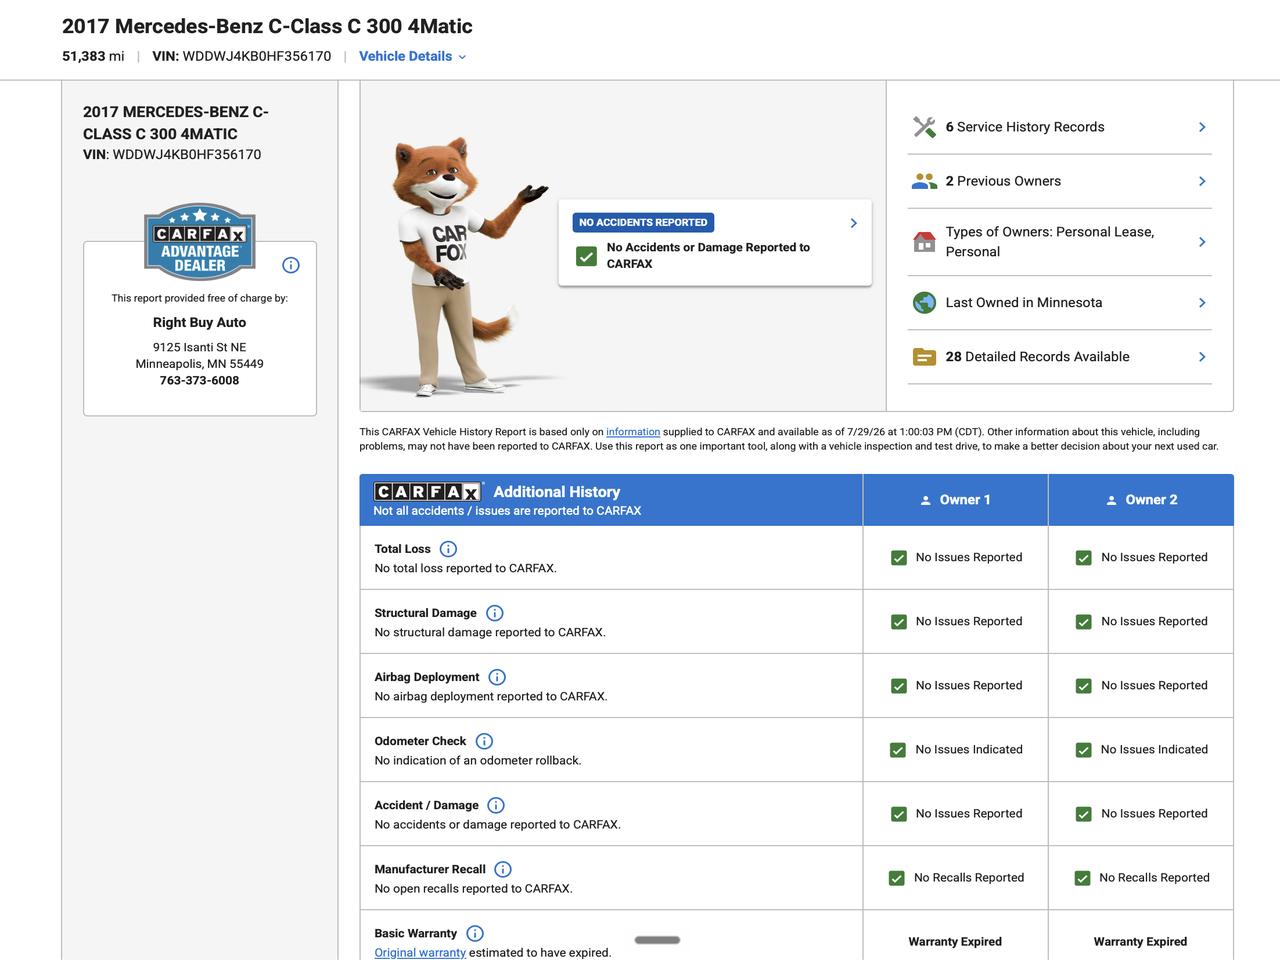Open info icon beside Advantage Dealer badge
This screenshot has width=1280, height=960.
click(x=291, y=265)
